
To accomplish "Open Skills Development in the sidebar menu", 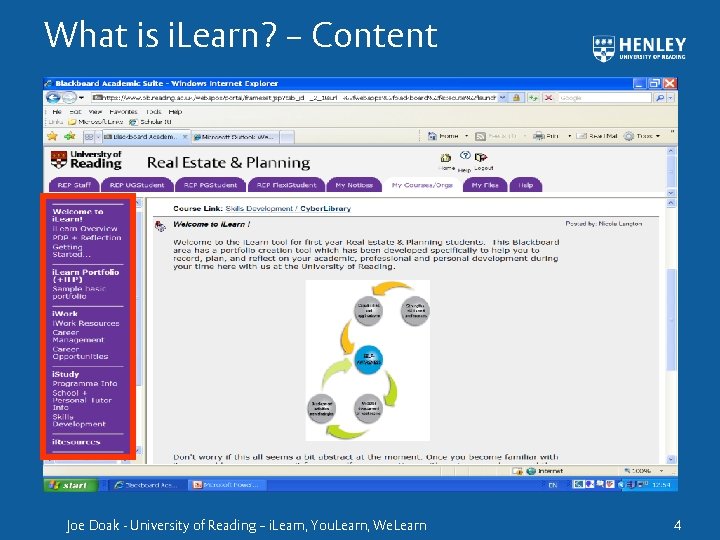I will click(79, 420).
